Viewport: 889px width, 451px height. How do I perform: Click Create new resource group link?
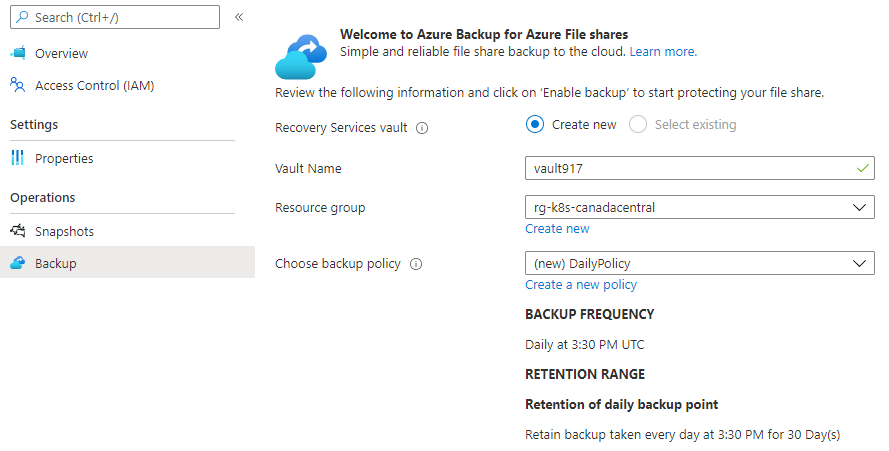557,229
